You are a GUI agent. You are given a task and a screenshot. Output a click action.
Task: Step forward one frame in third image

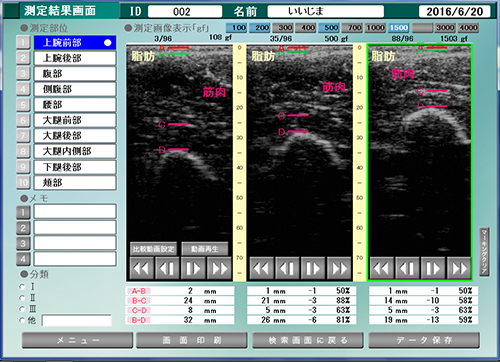click(433, 268)
